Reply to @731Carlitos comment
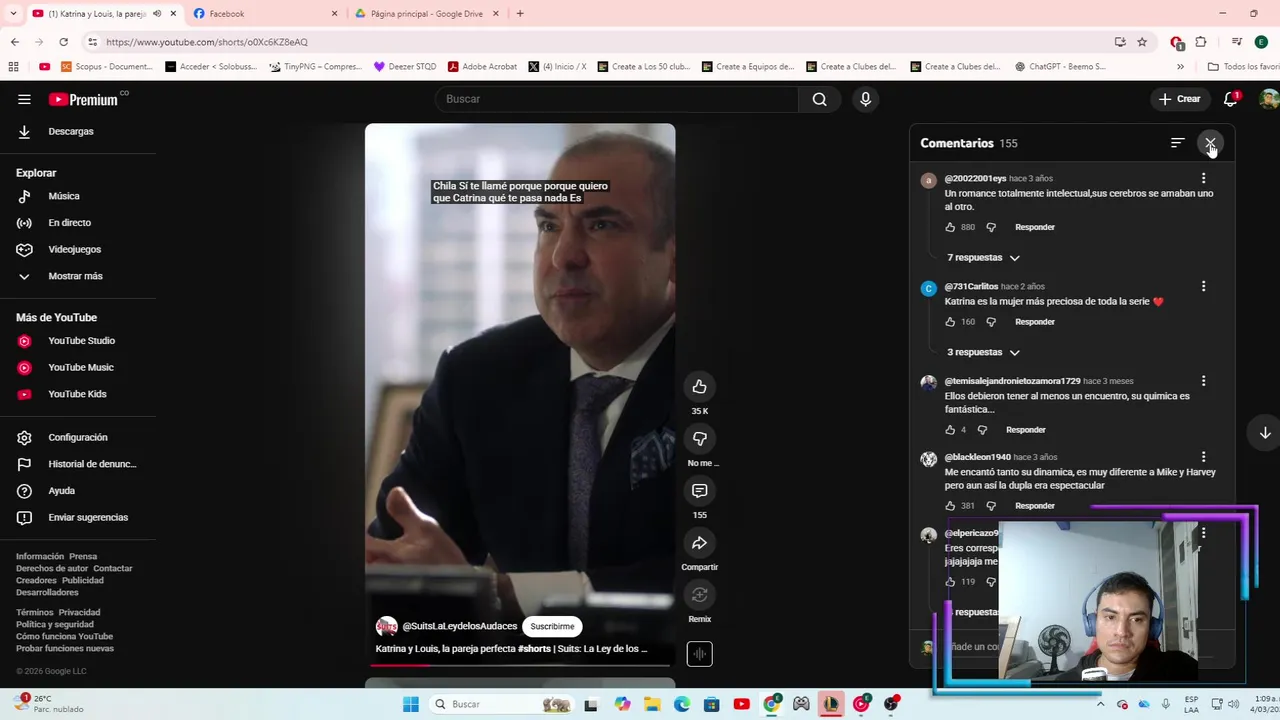Image resolution: width=1280 pixels, height=720 pixels. 1035,322
